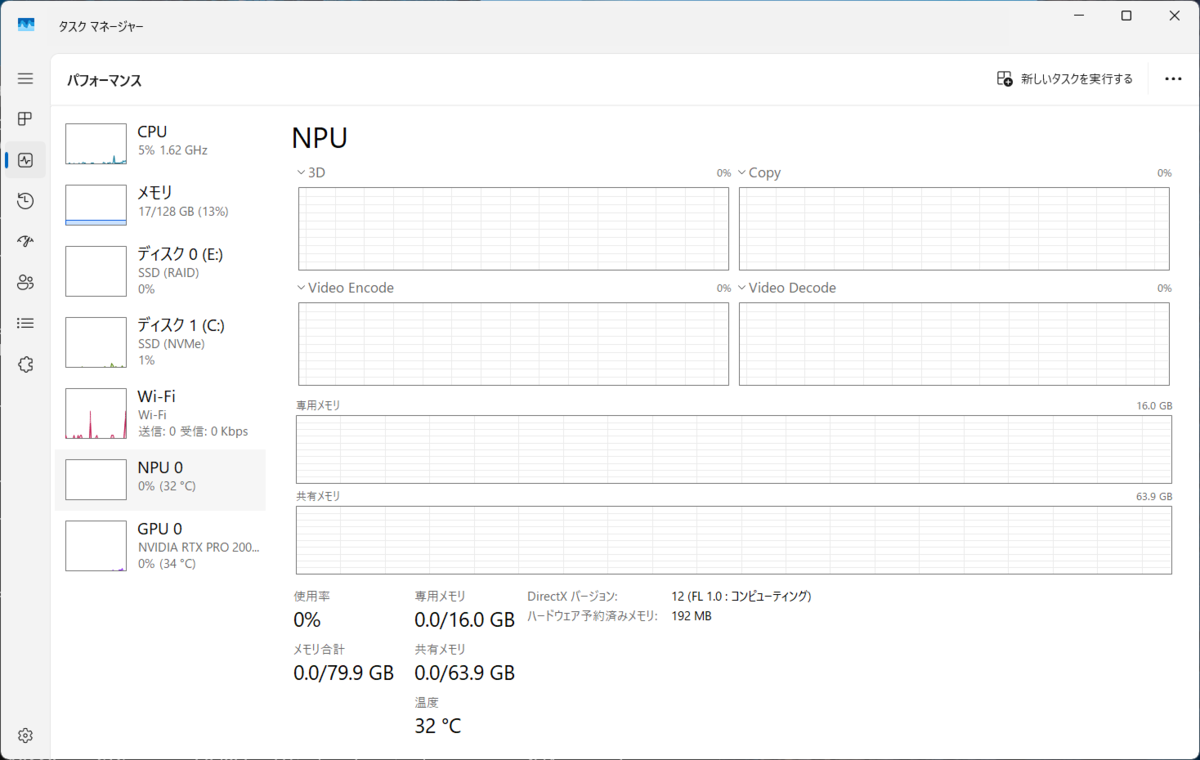Click the 0.0/16.0 GB dedicated memory value

[x=465, y=620]
